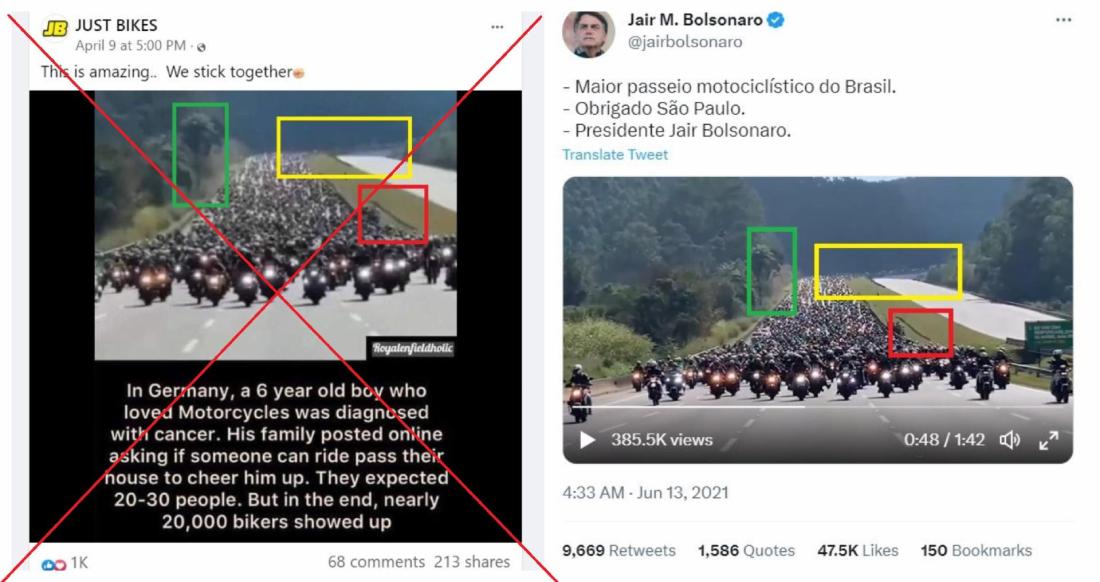This screenshot has height=582, width=1100.
Task: Open the 47.5K Likes list
Action: click(857, 550)
